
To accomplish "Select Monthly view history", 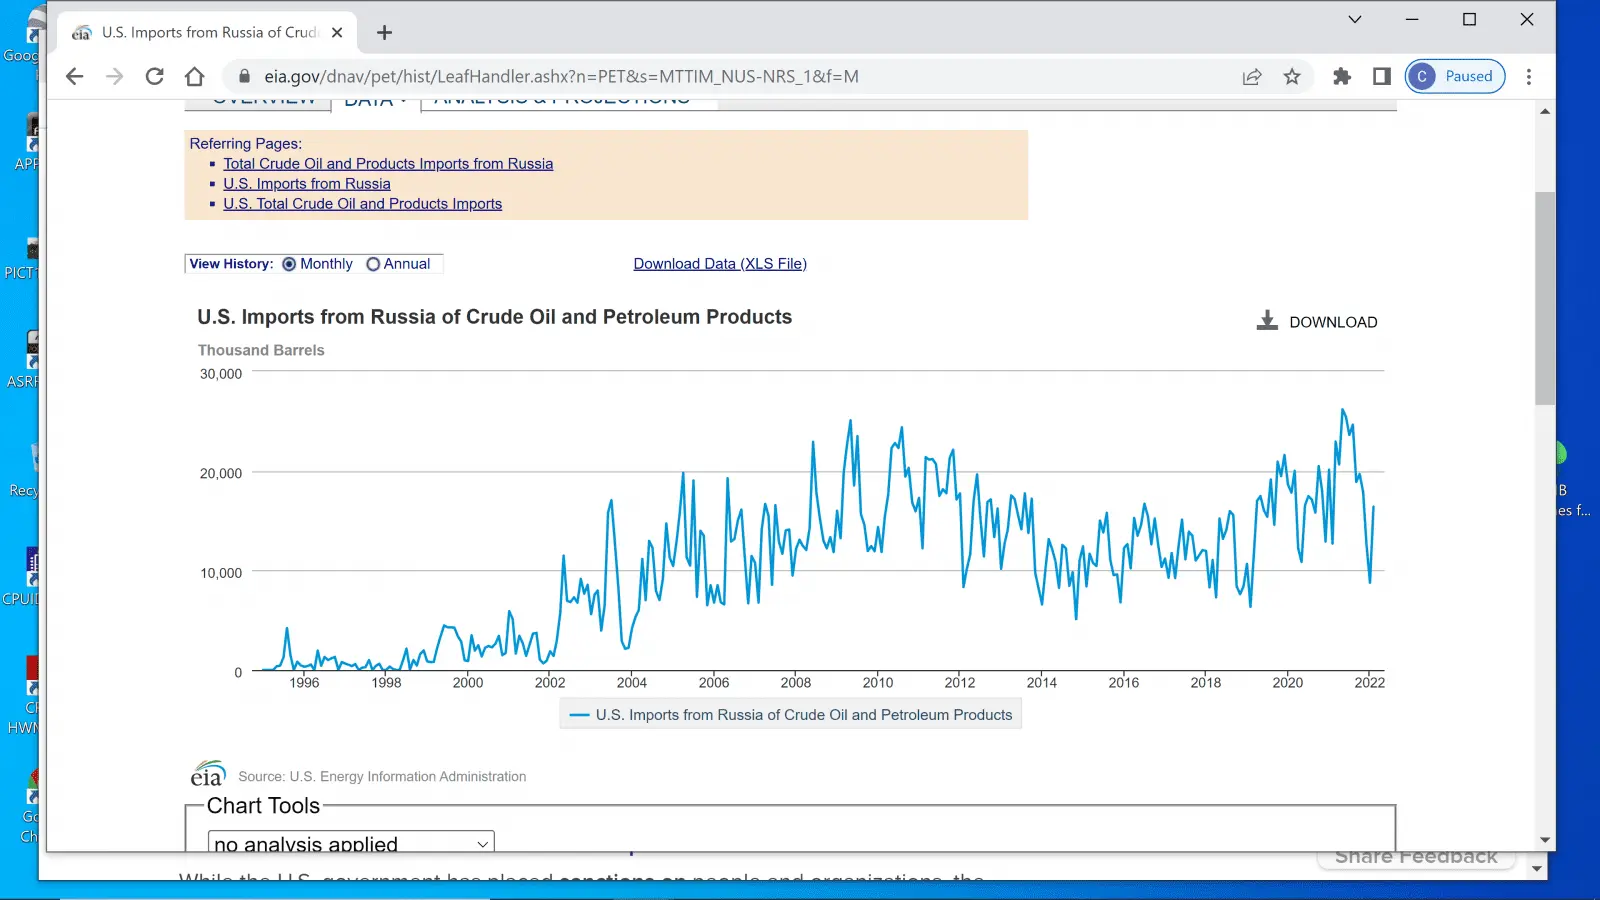I will [x=289, y=264].
